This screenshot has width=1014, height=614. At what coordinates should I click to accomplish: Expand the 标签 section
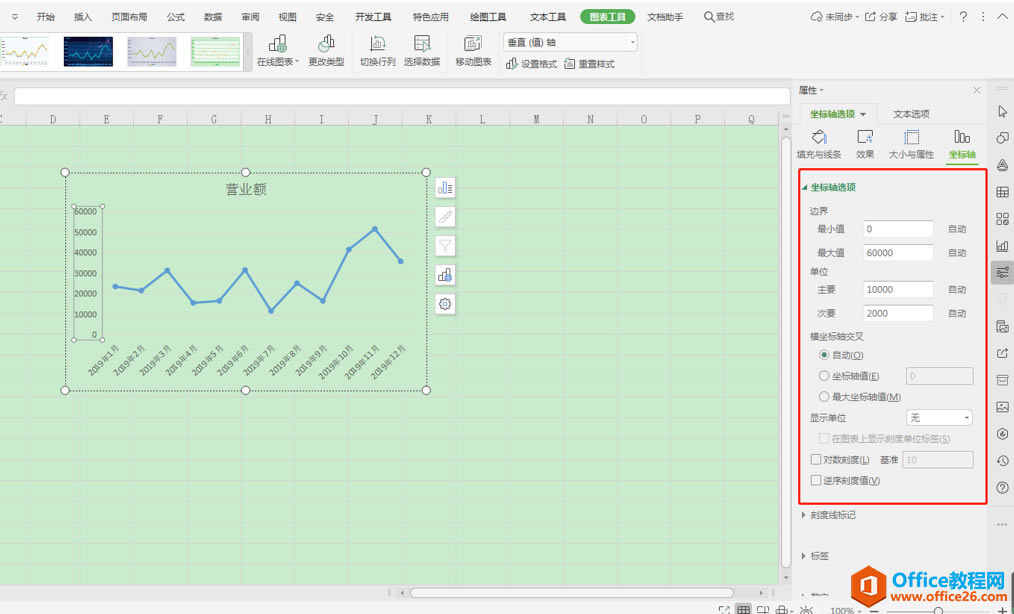pos(804,556)
